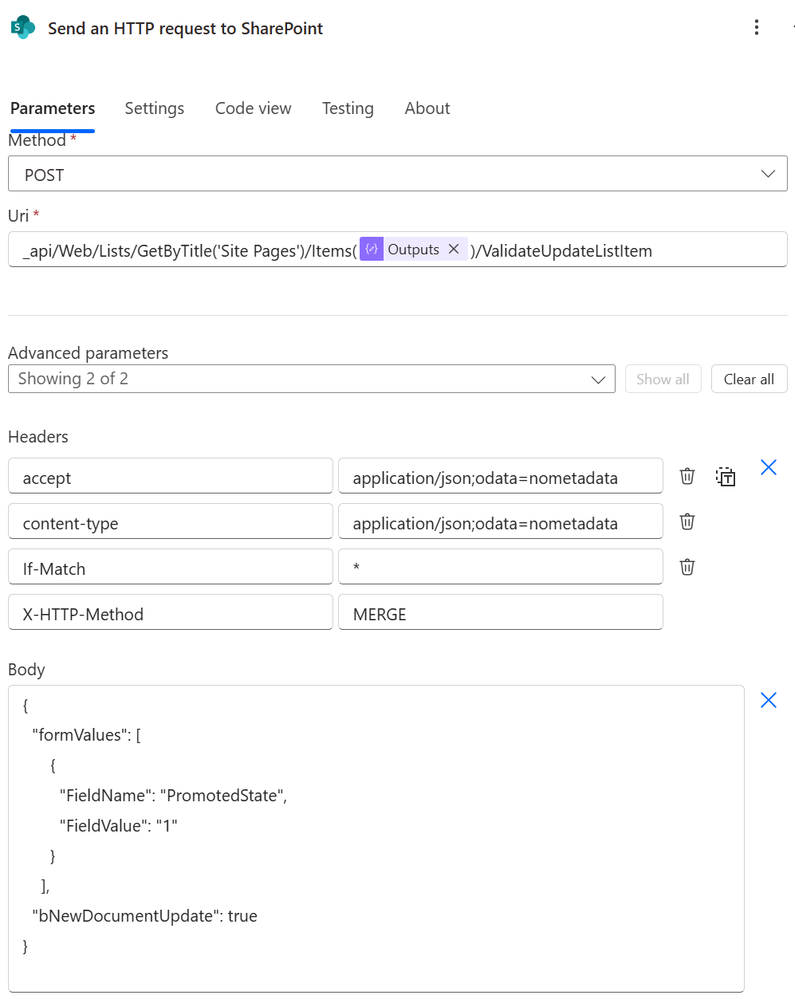The width and height of the screenshot is (795, 999).
Task: Switch headers to text mode icon
Action: (x=726, y=477)
